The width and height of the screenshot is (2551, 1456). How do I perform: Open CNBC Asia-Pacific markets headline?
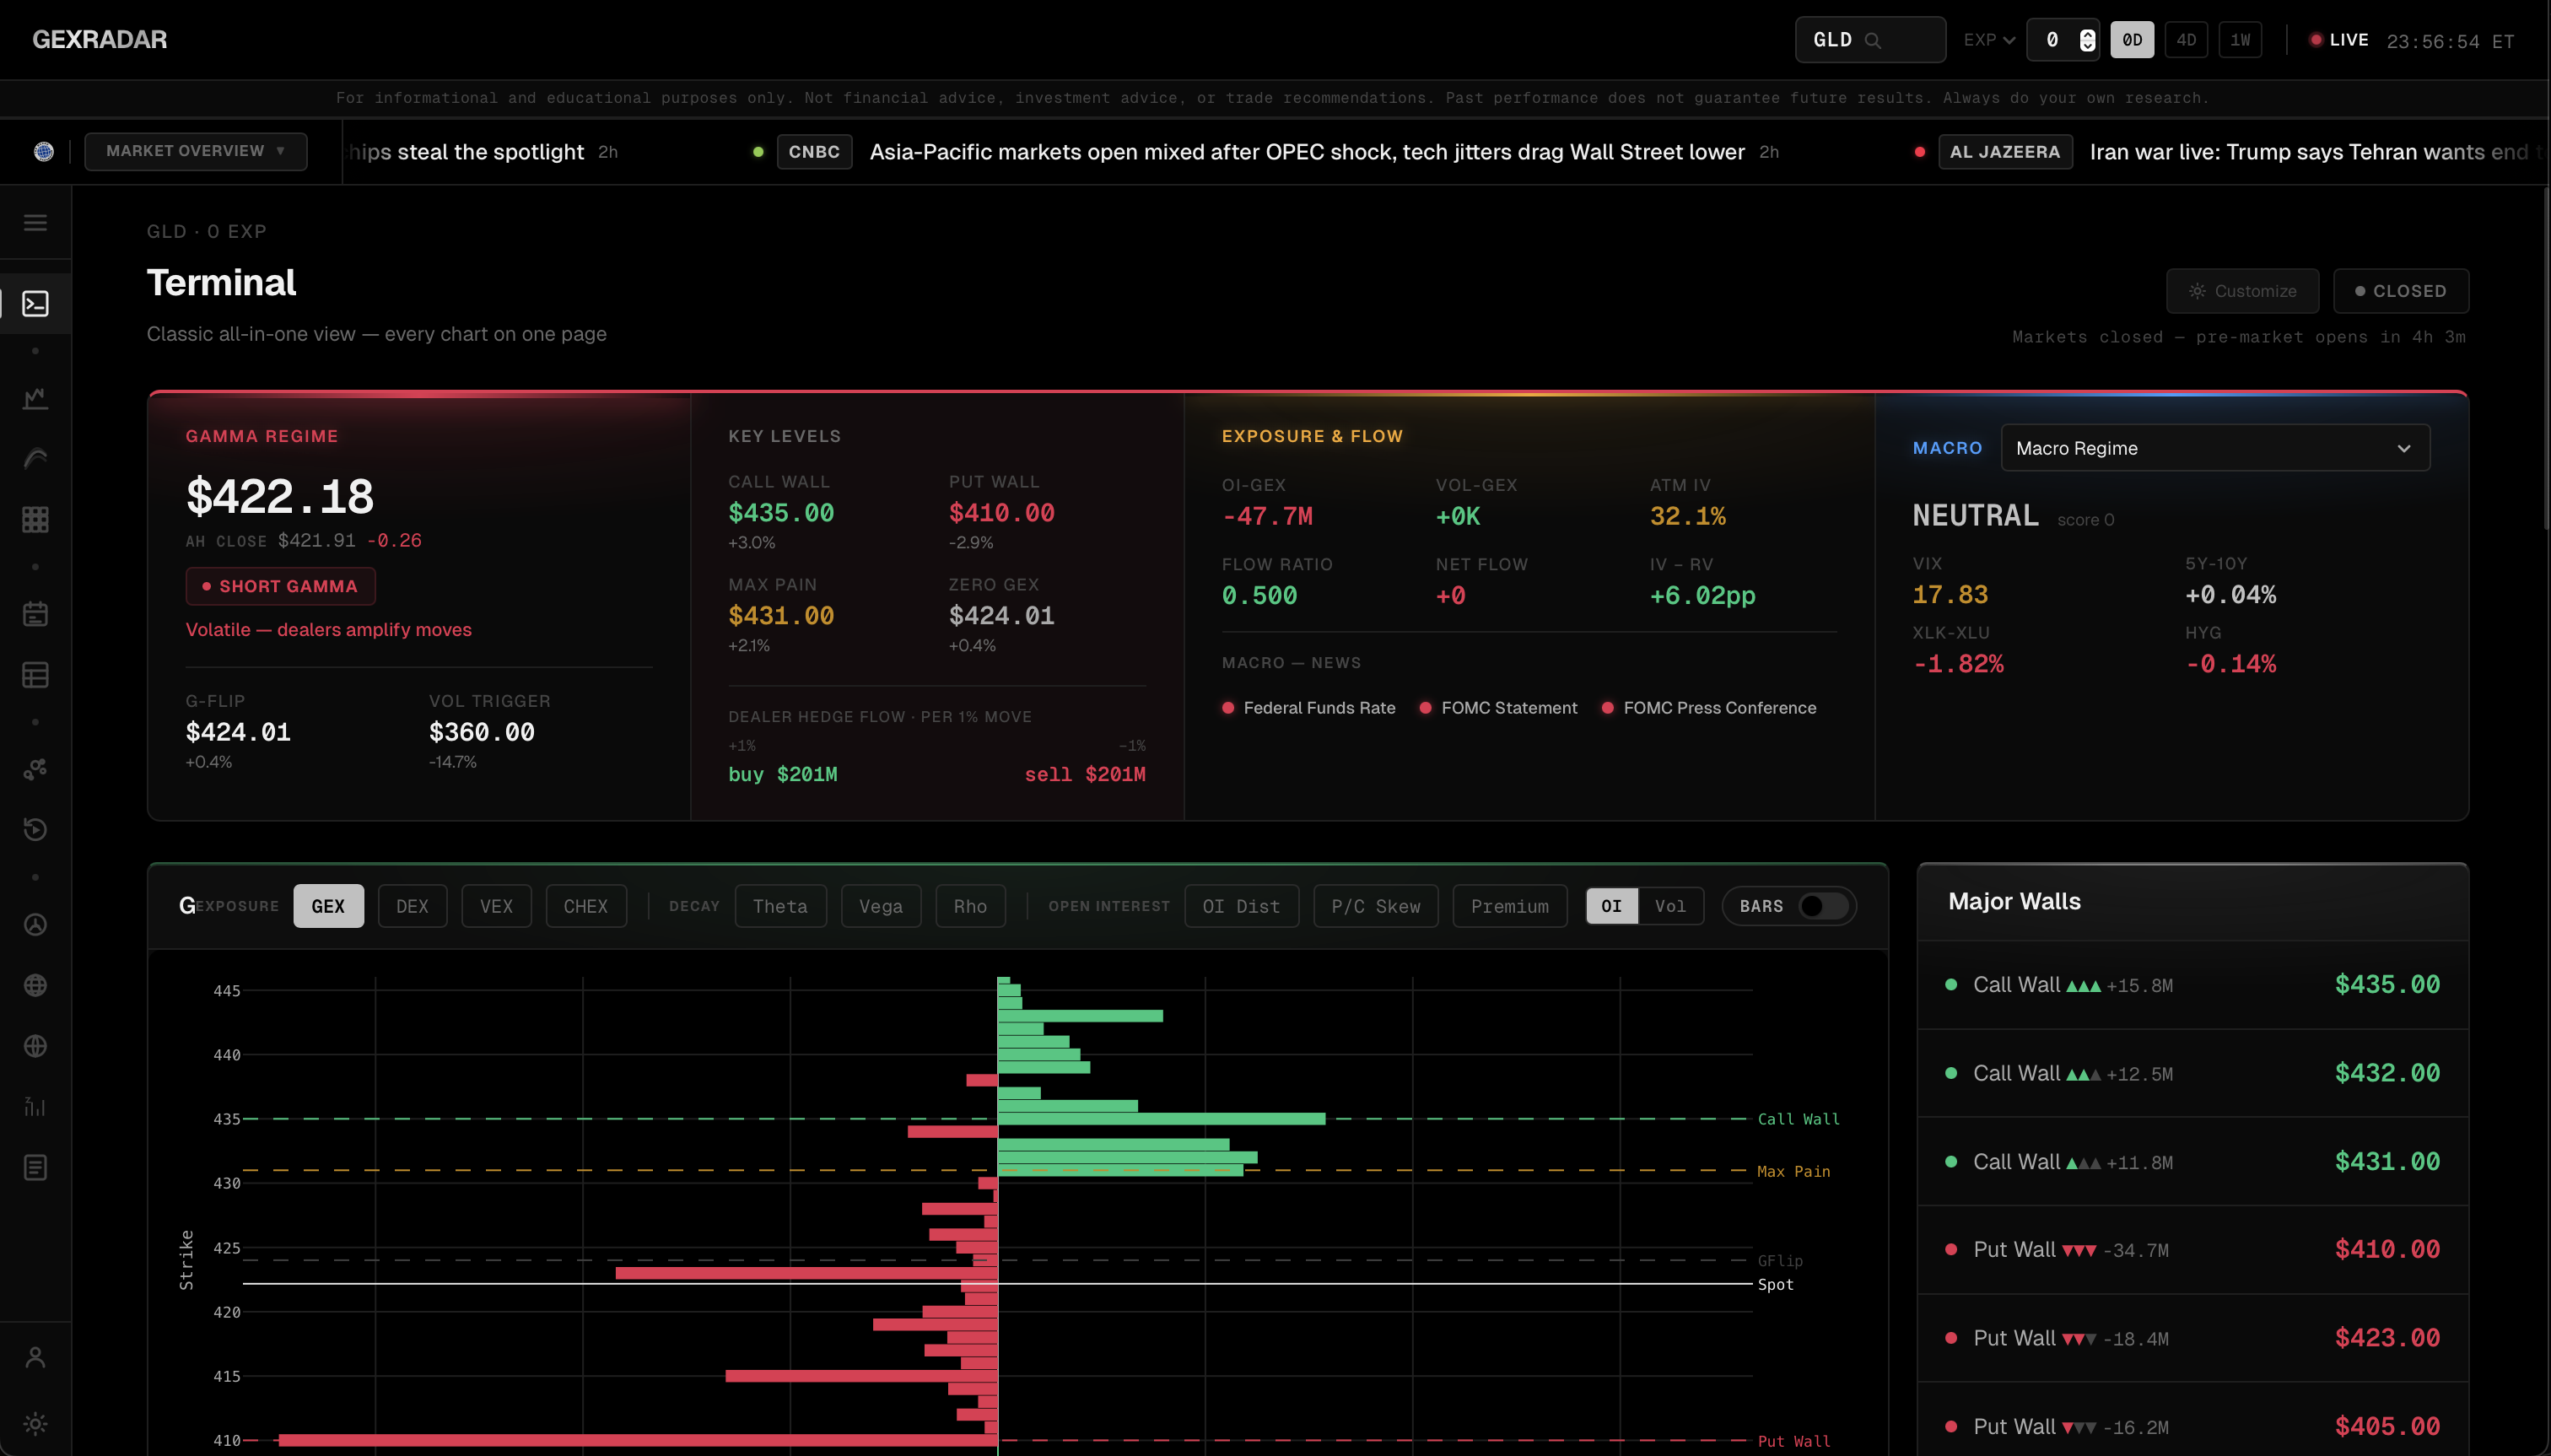tap(1307, 152)
